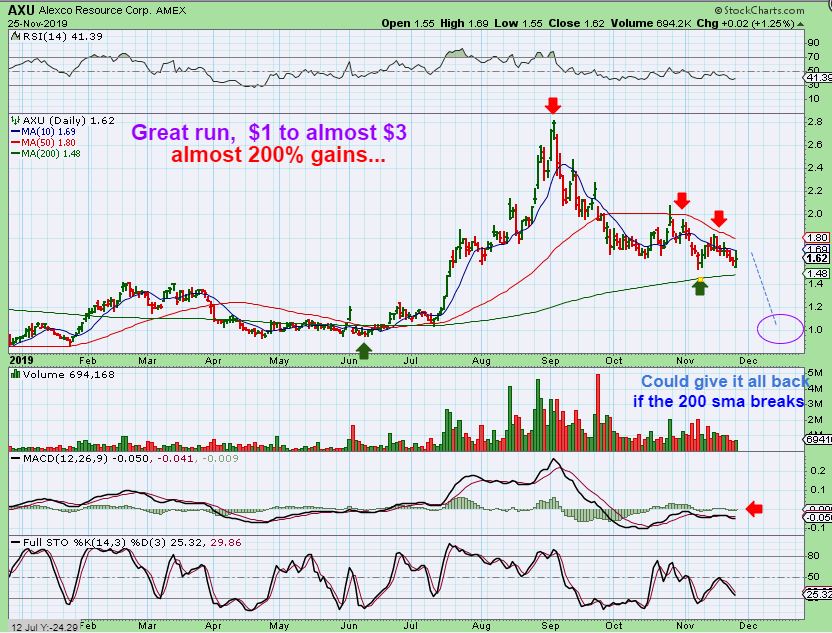Click the black line marker before MACD(12,26,9)

pyautogui.click(x=16, y=458)
